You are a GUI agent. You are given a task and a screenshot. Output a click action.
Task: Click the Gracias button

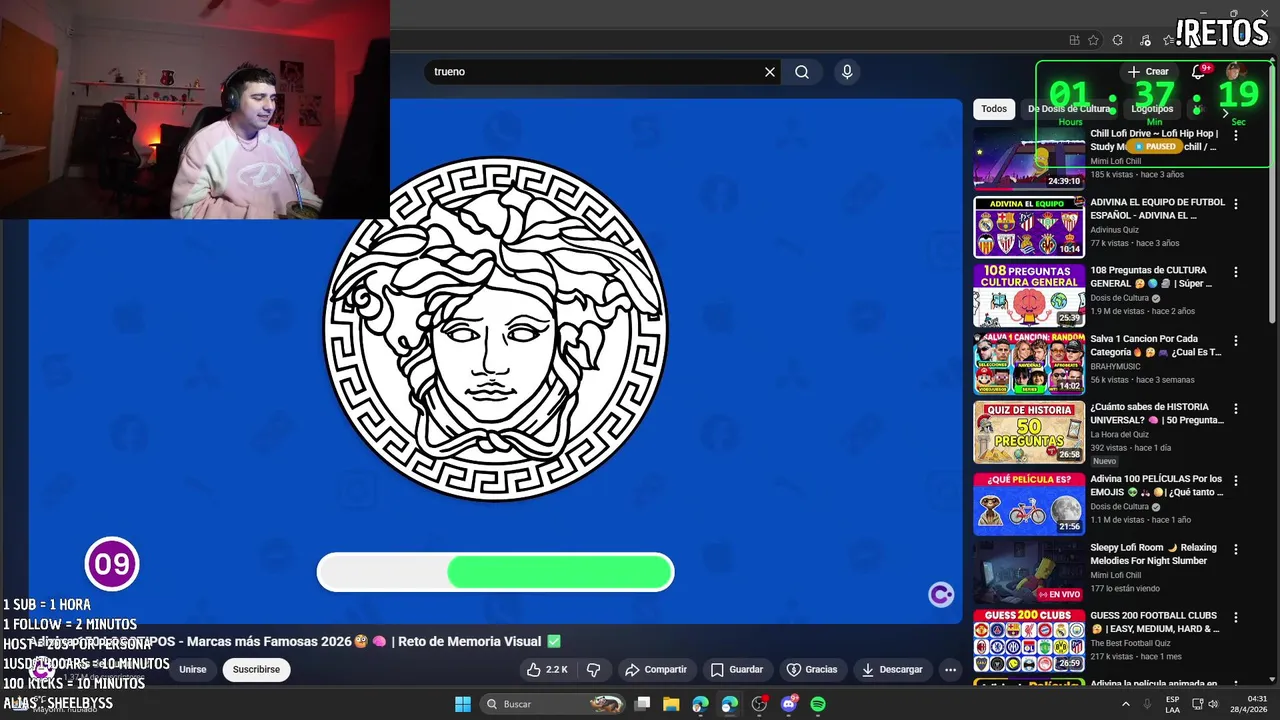pos(812,669)
